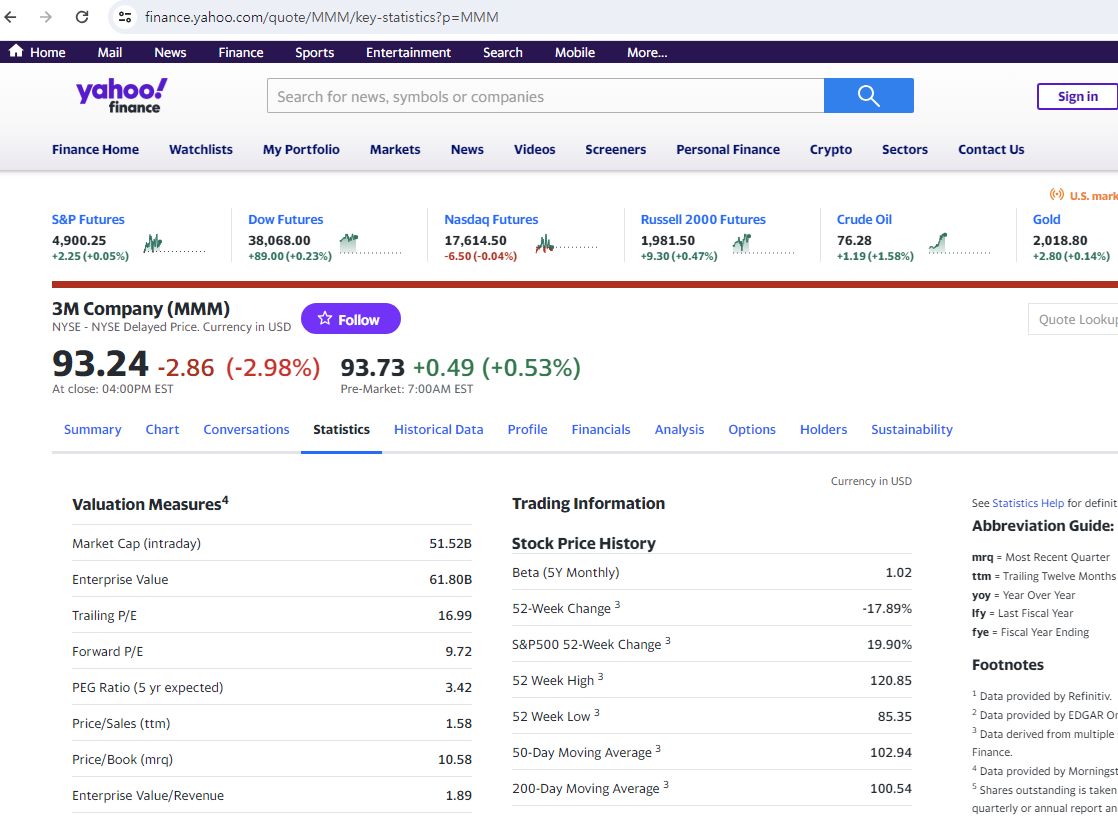The image size is (1118, 817).
Task: Open Mobile in the top Yahoo bar
Action: tap(575, 52)
